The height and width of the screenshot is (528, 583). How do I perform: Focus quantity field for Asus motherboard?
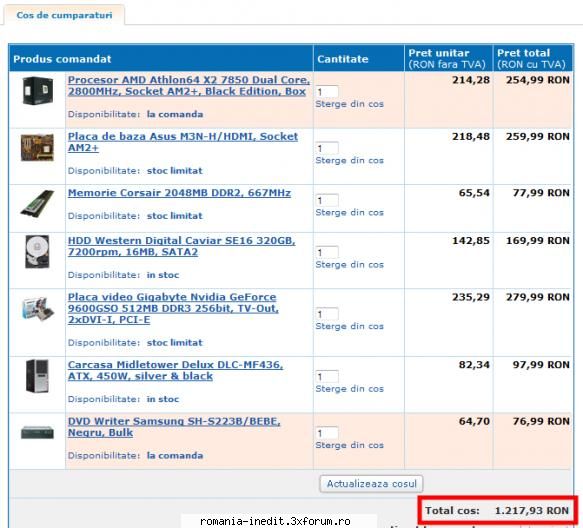[x=327, y=148]
